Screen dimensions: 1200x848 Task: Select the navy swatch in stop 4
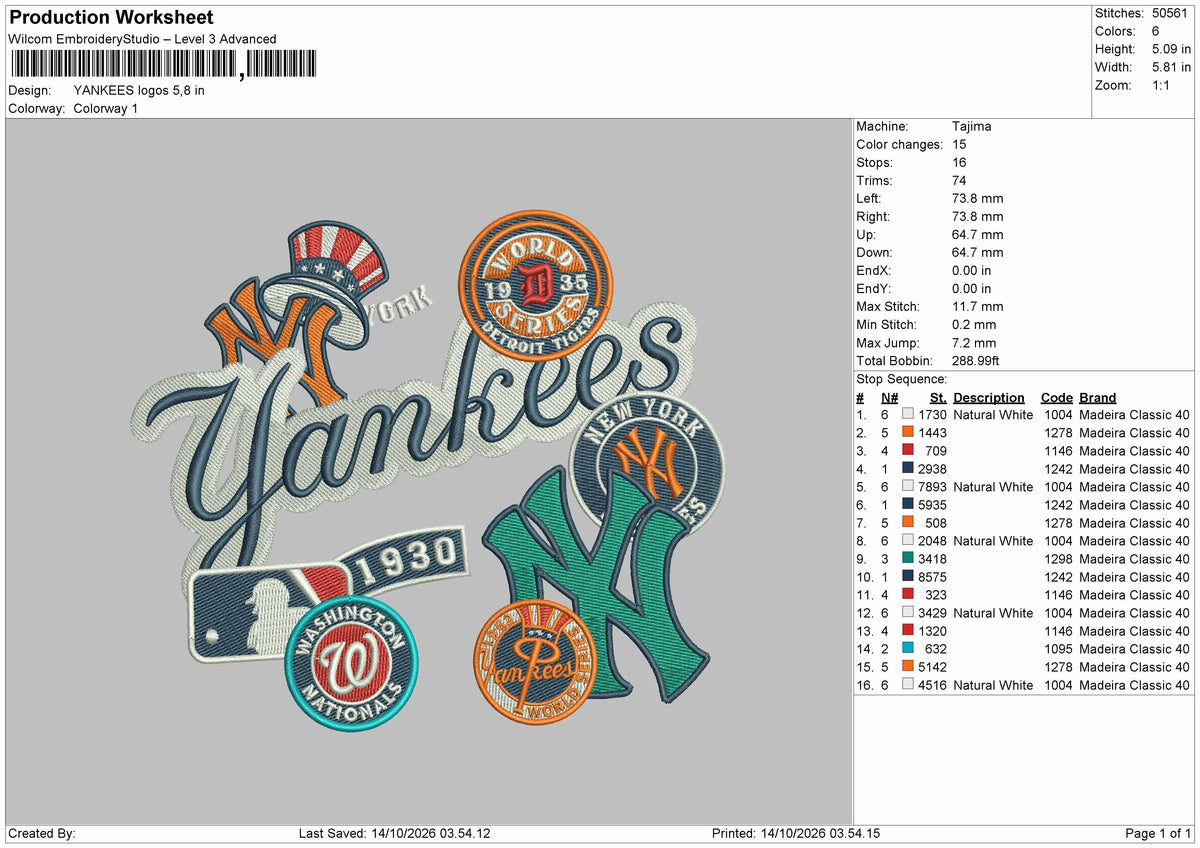(908, 468)
